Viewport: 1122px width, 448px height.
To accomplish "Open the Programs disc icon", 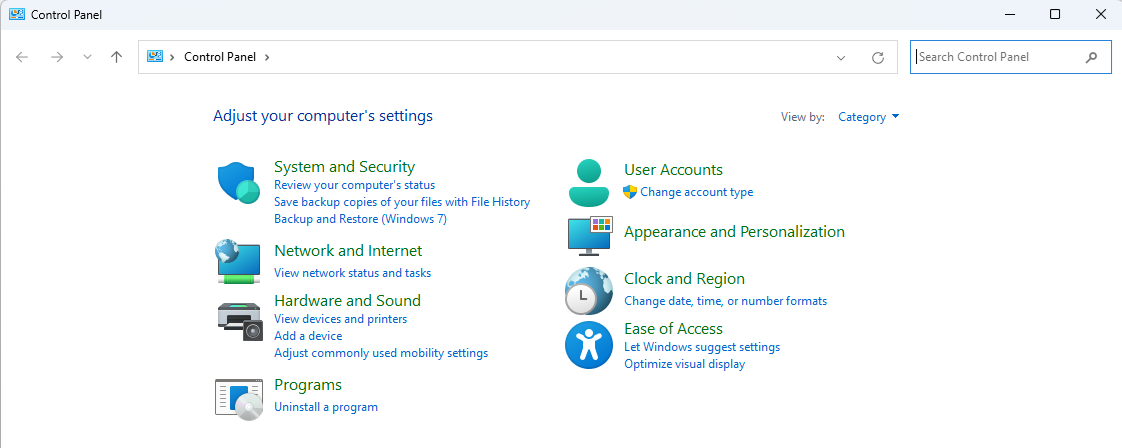I will 239,399.
